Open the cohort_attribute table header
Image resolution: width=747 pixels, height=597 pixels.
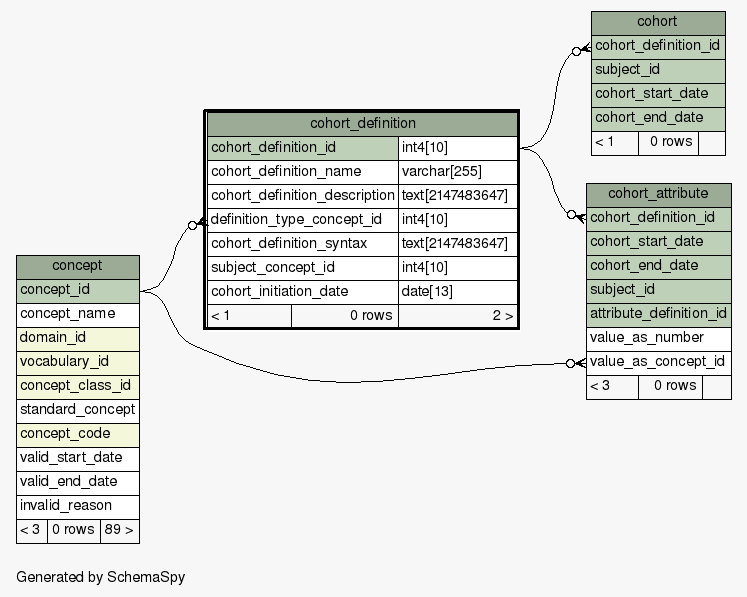658,193
